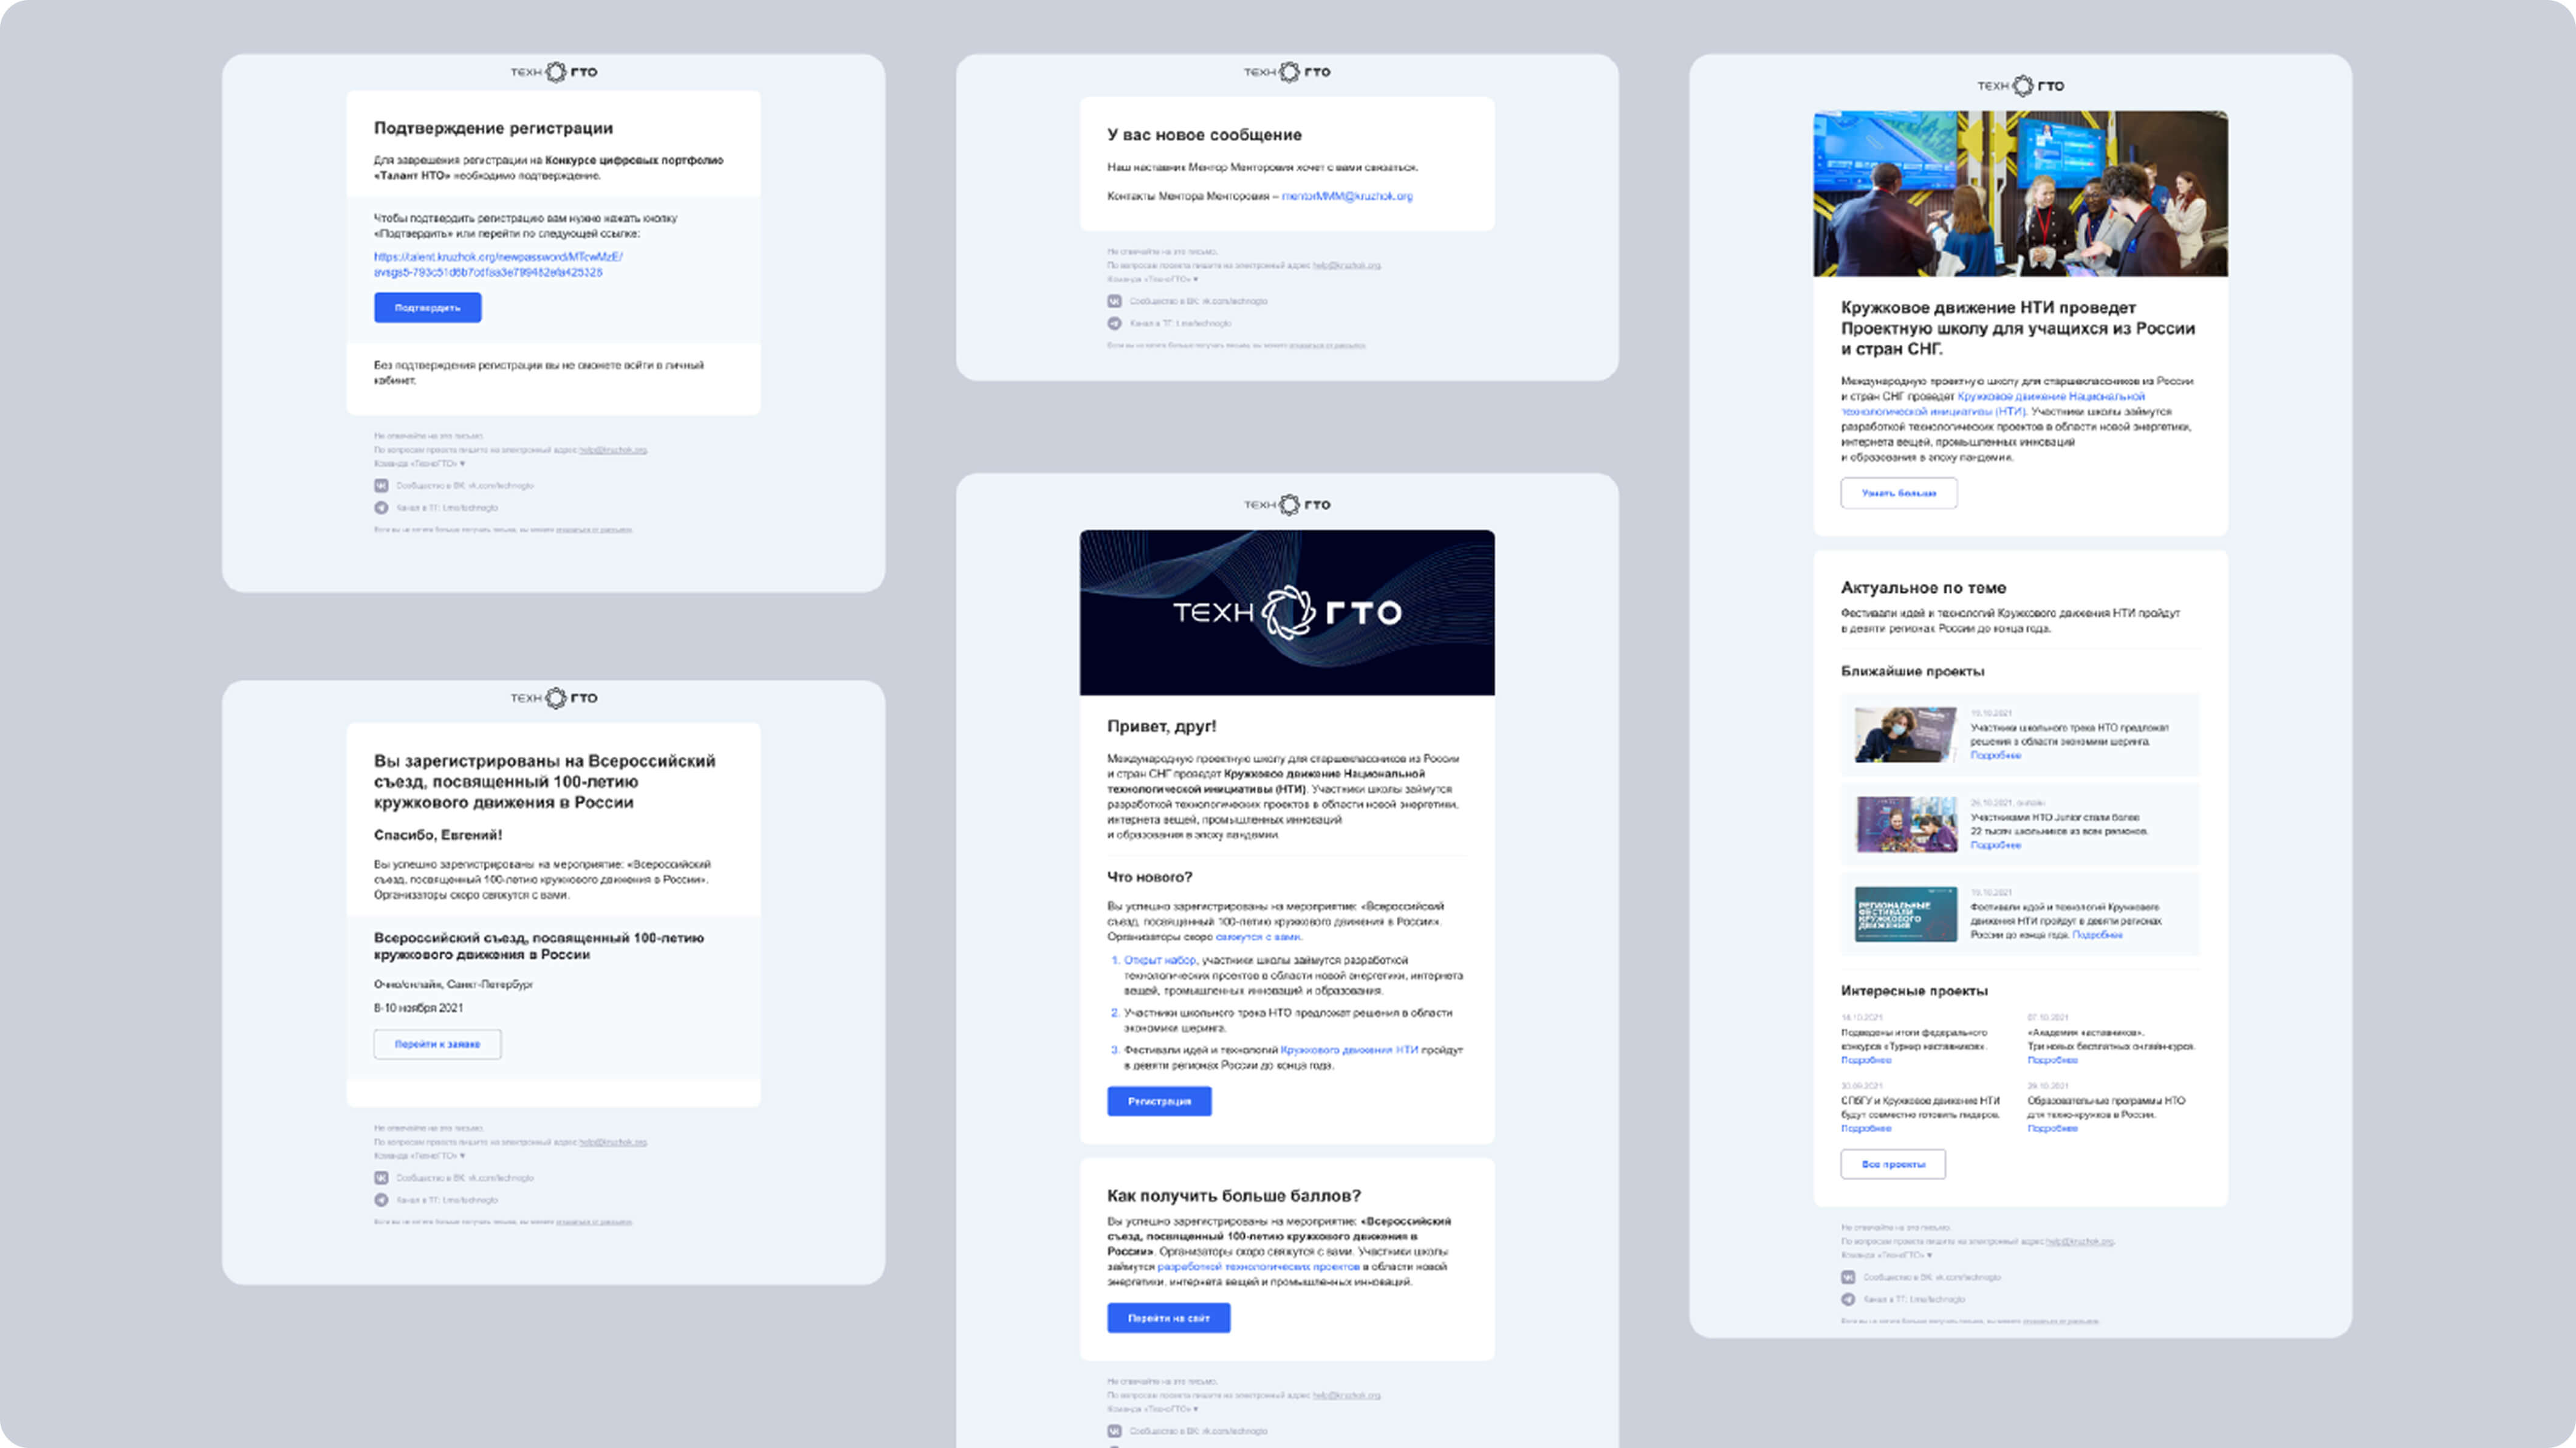Click 'Открыт набор' link in numbered list
Image resolution: width=2576 pixels, height=1448 pixels.
(x=1159, y=960)
